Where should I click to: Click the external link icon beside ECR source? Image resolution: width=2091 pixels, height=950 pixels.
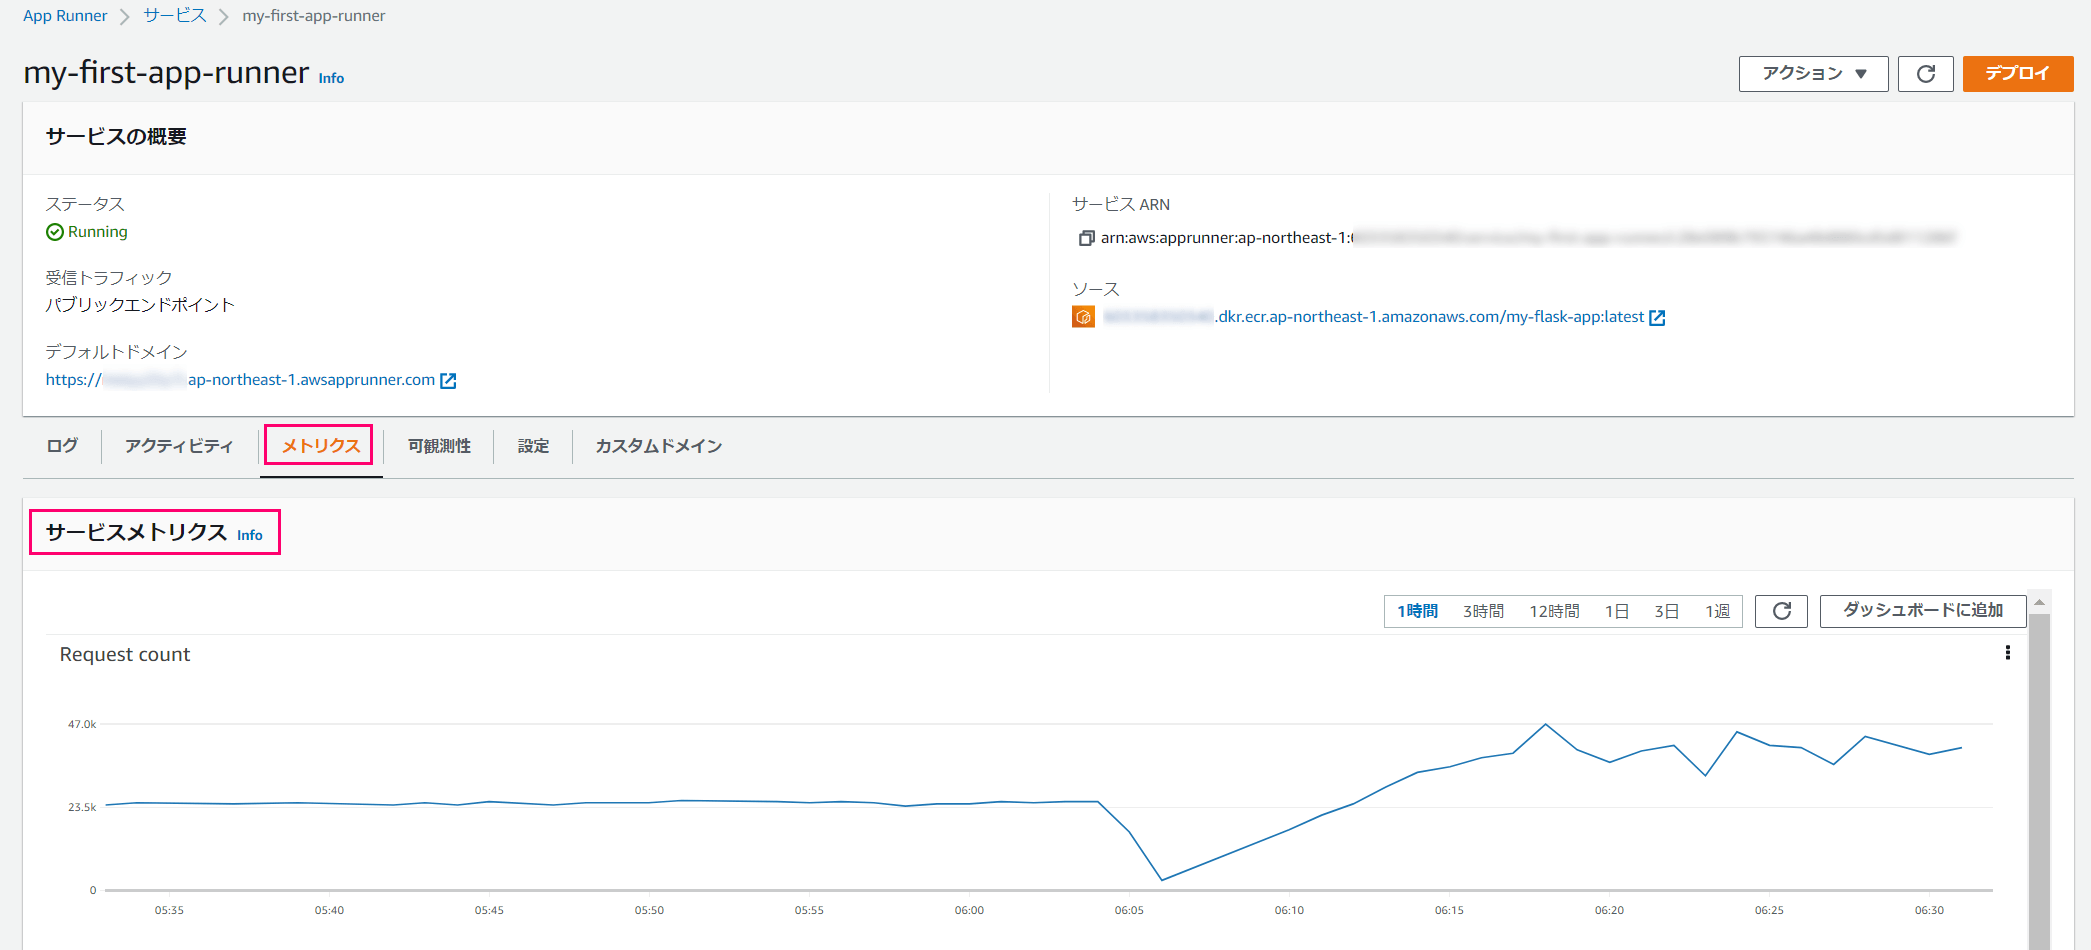coord(1657,318)
